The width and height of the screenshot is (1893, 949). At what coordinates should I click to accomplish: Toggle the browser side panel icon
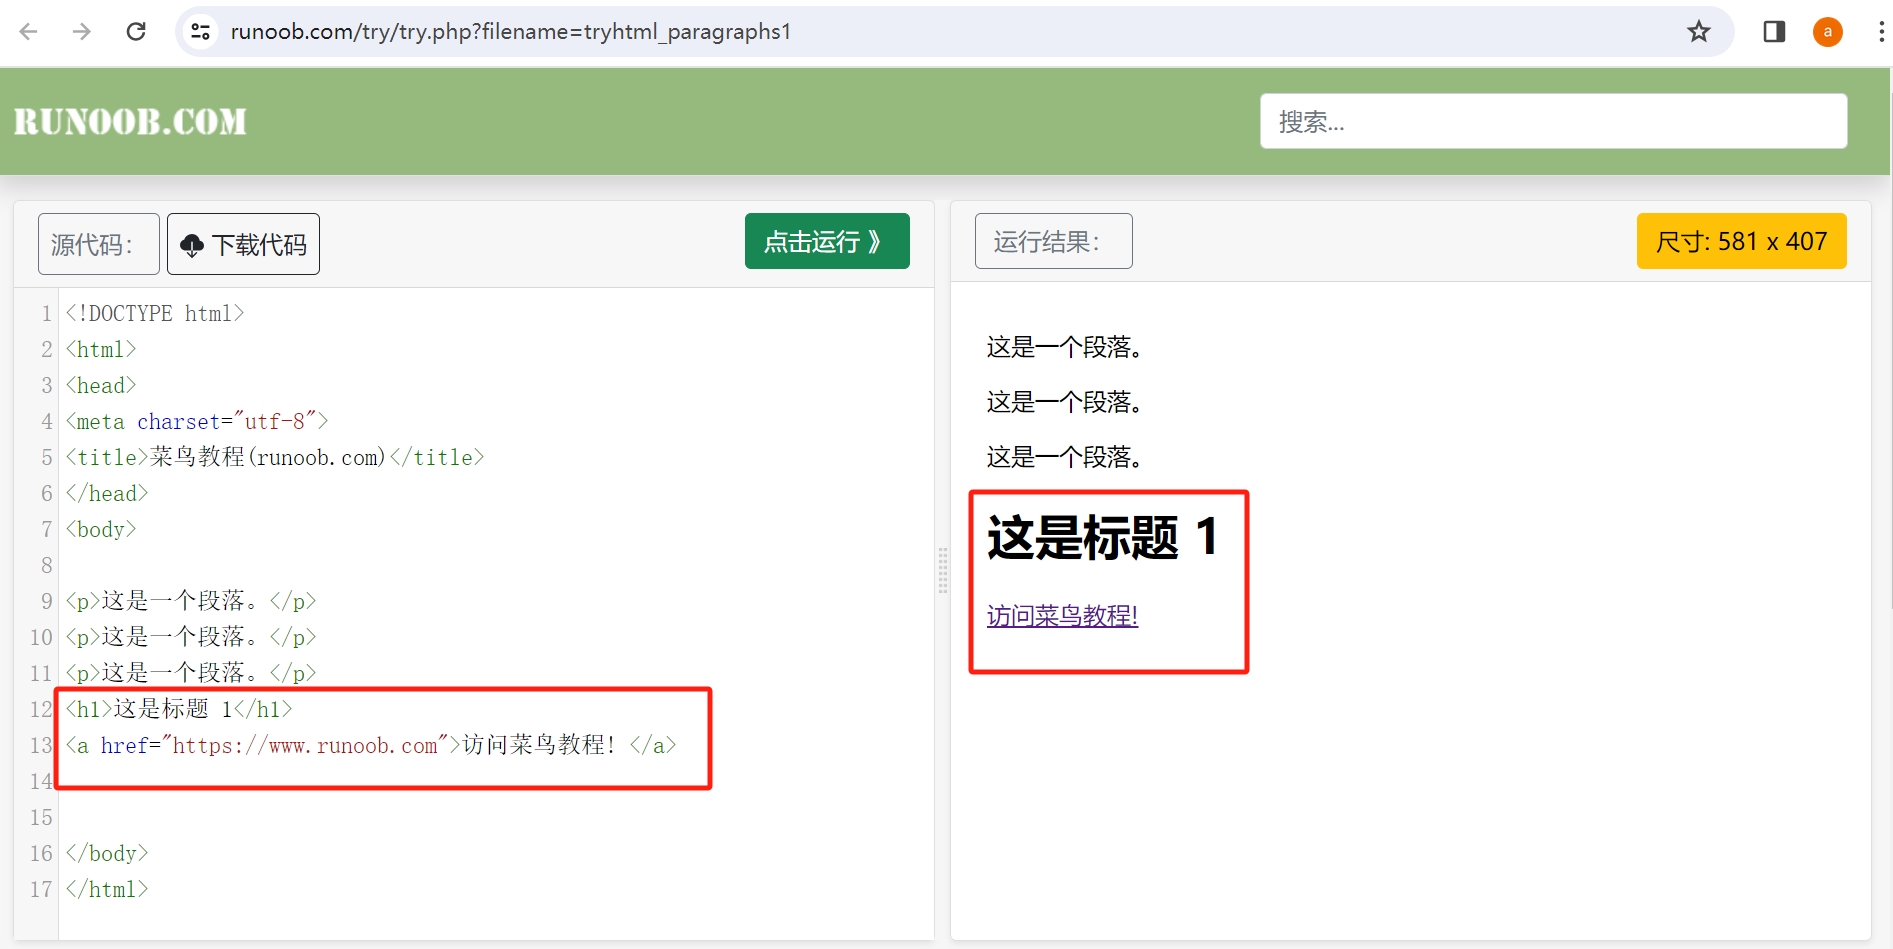[1774, 32]
